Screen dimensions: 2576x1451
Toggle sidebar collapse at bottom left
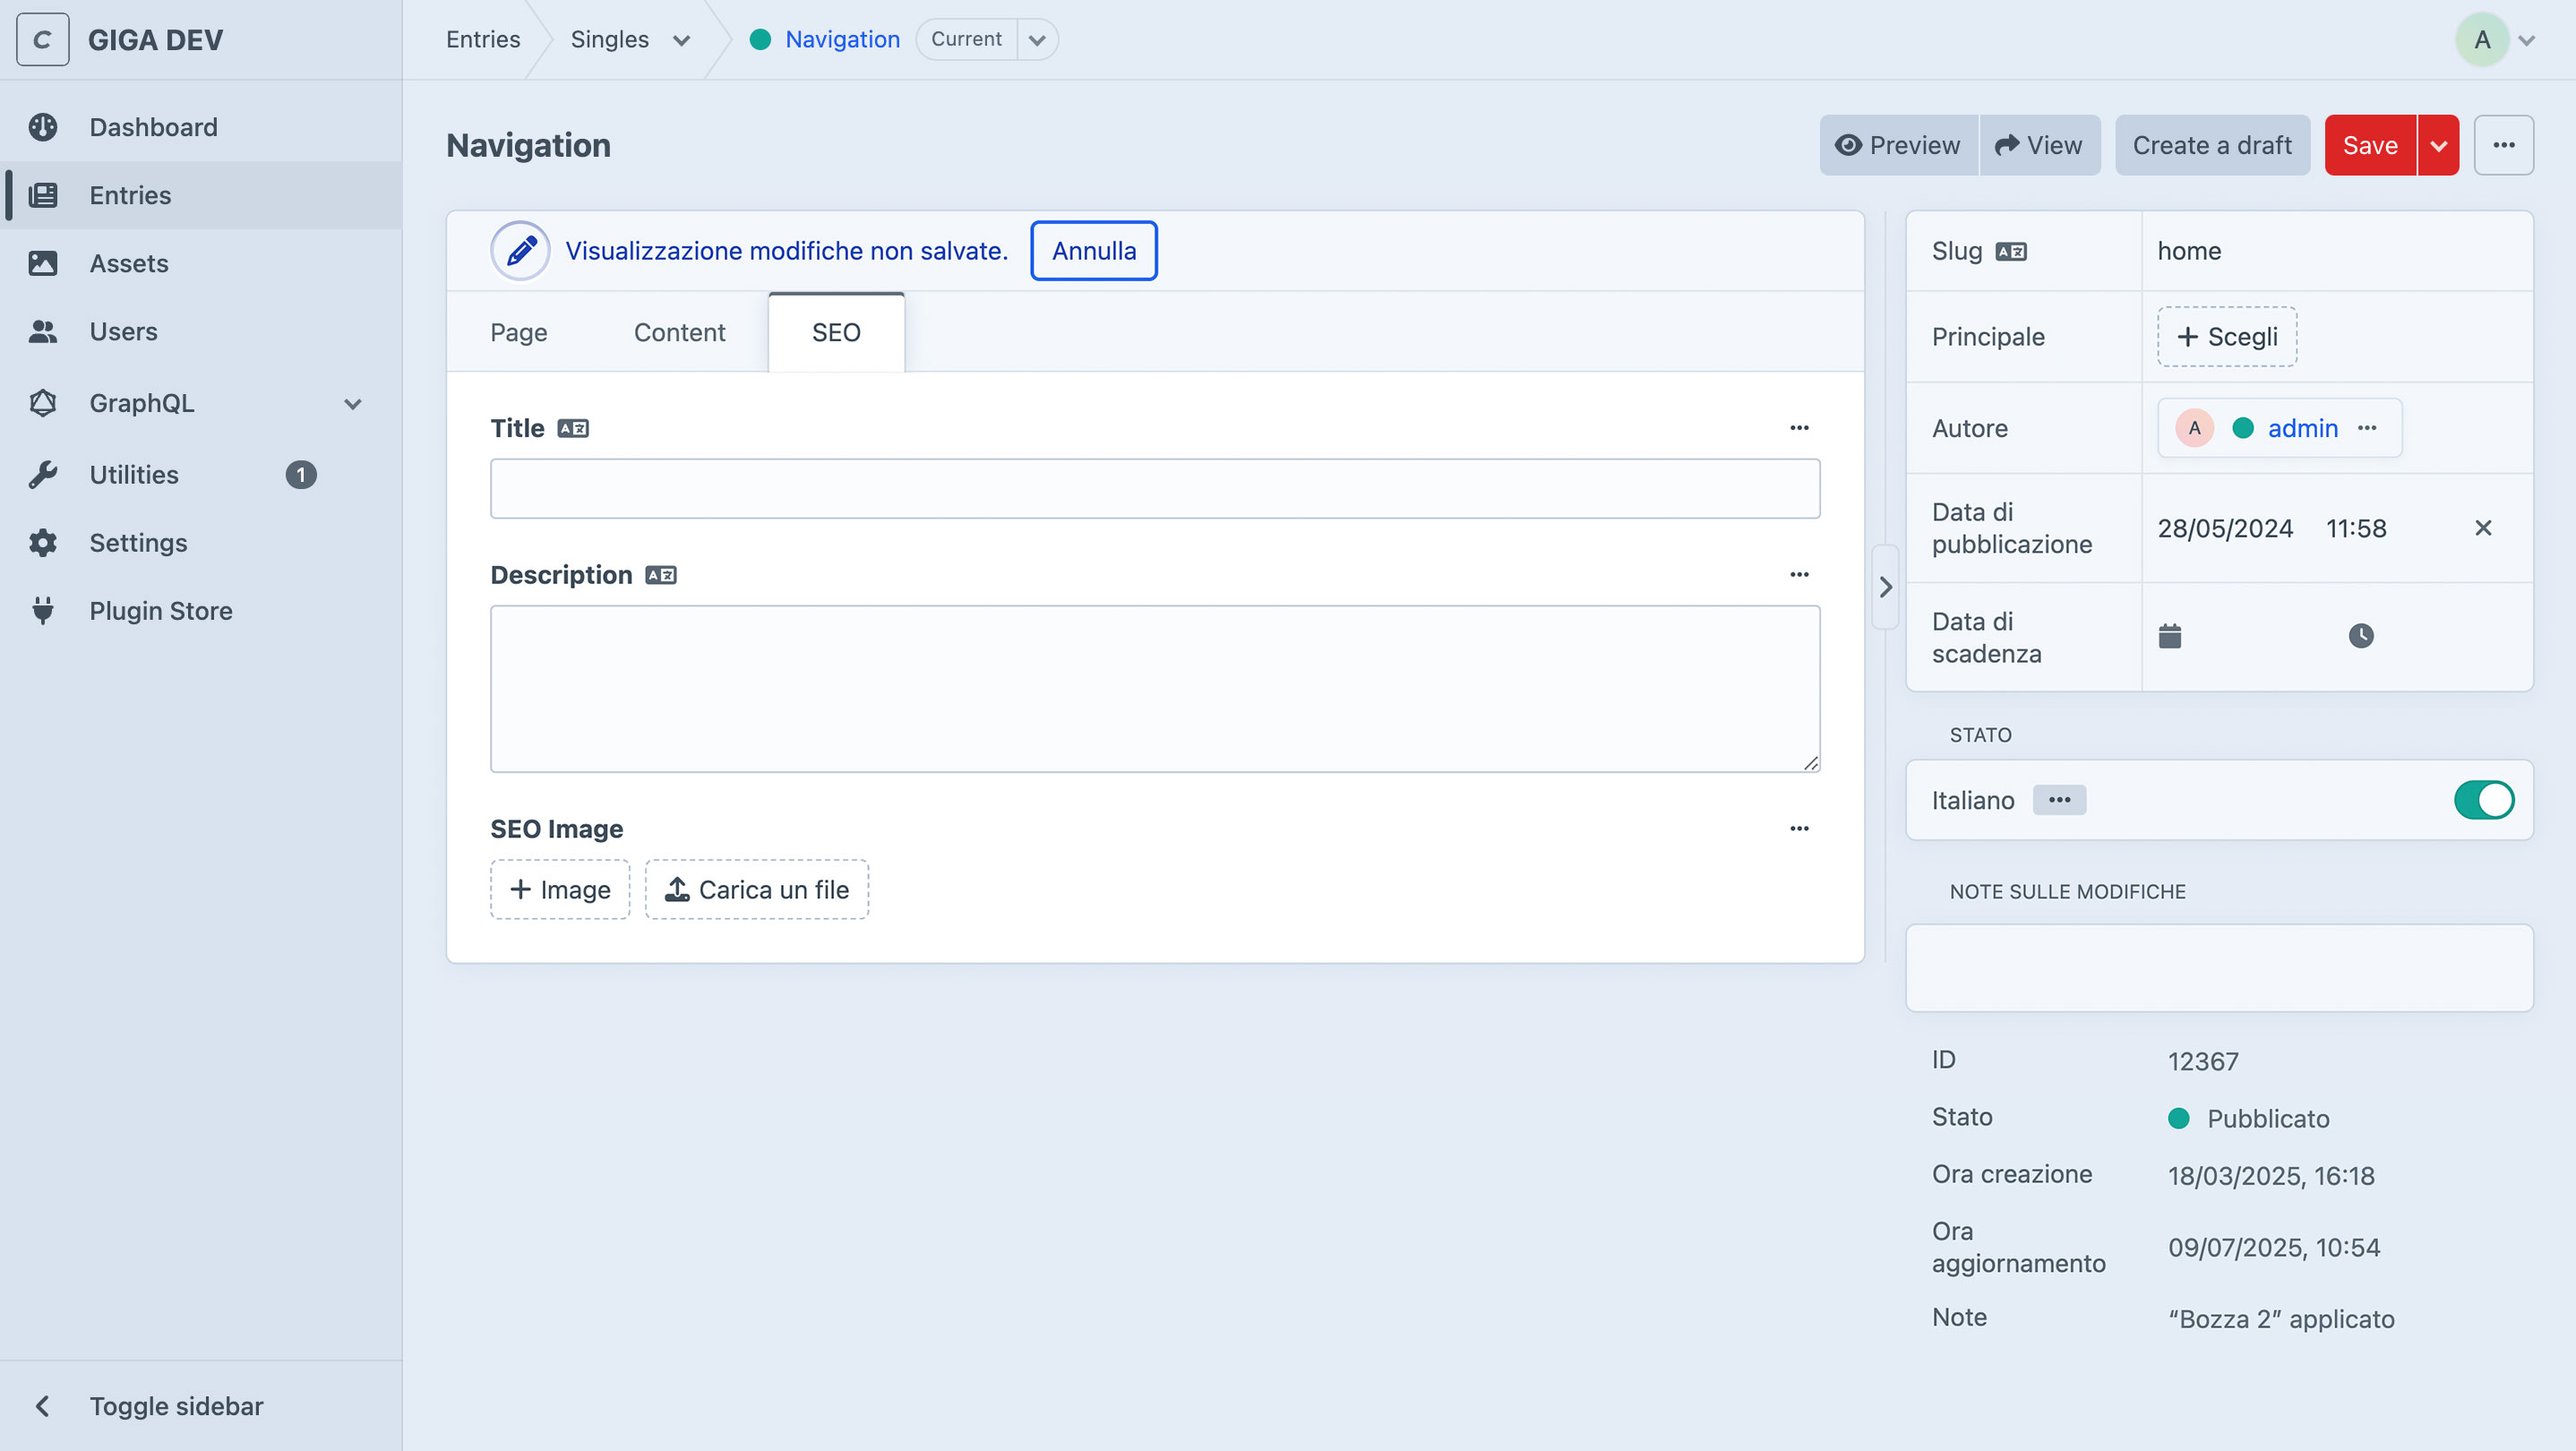pyautogui.click(x=43, y=1406)
